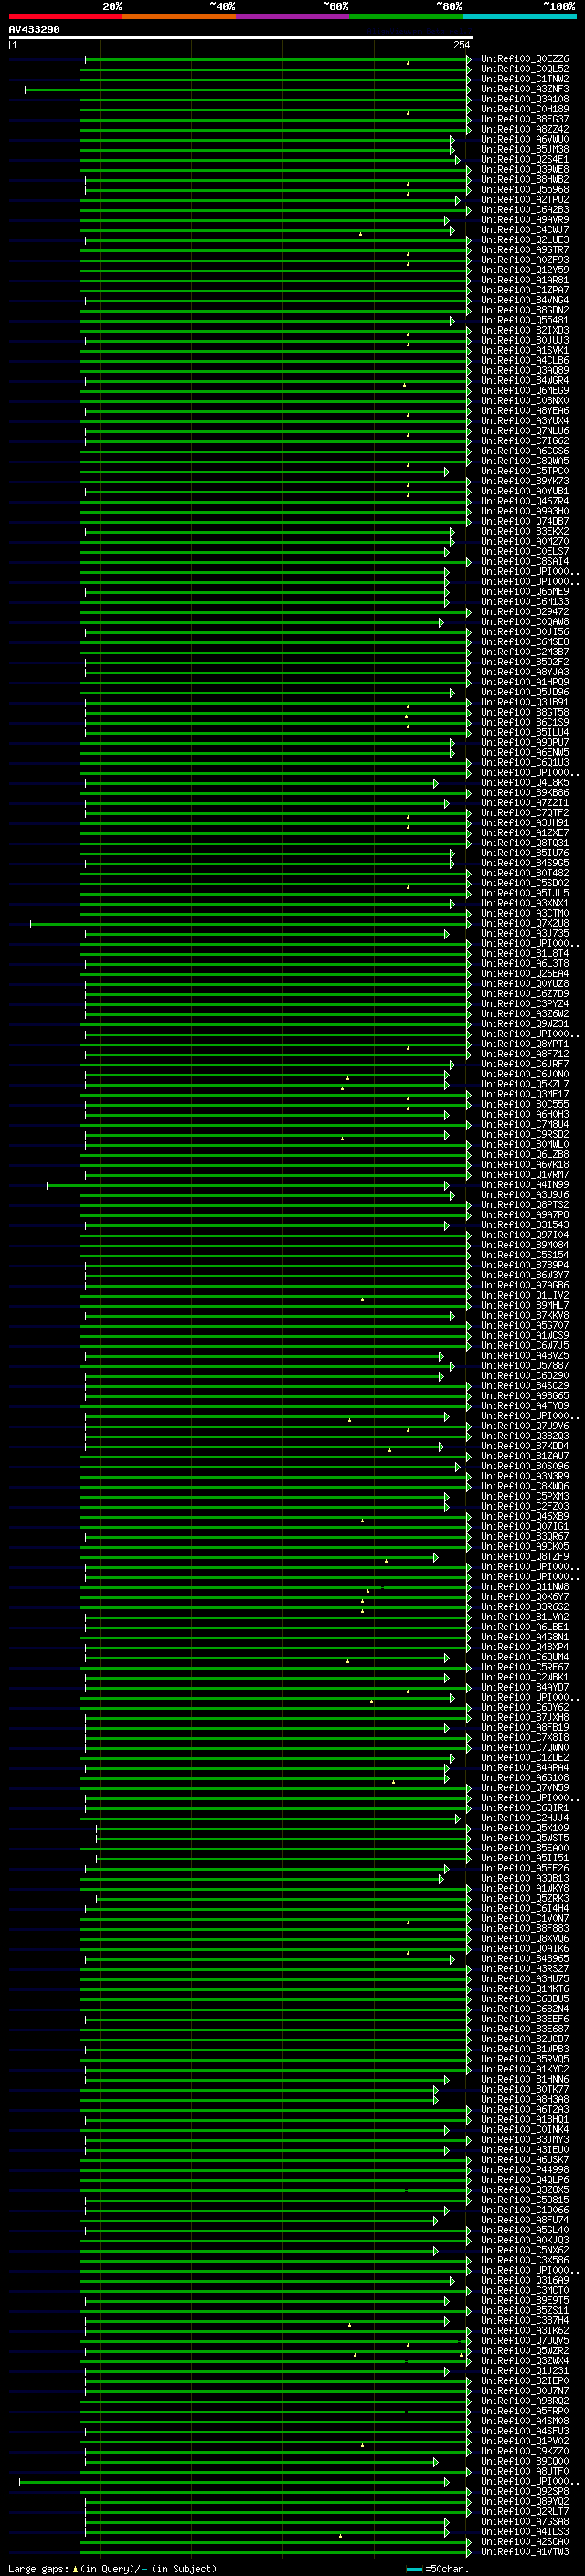Select label UniRef100_Q39WE8
Viewport: 585px width, 2576px height.
(x=524, y=169)
